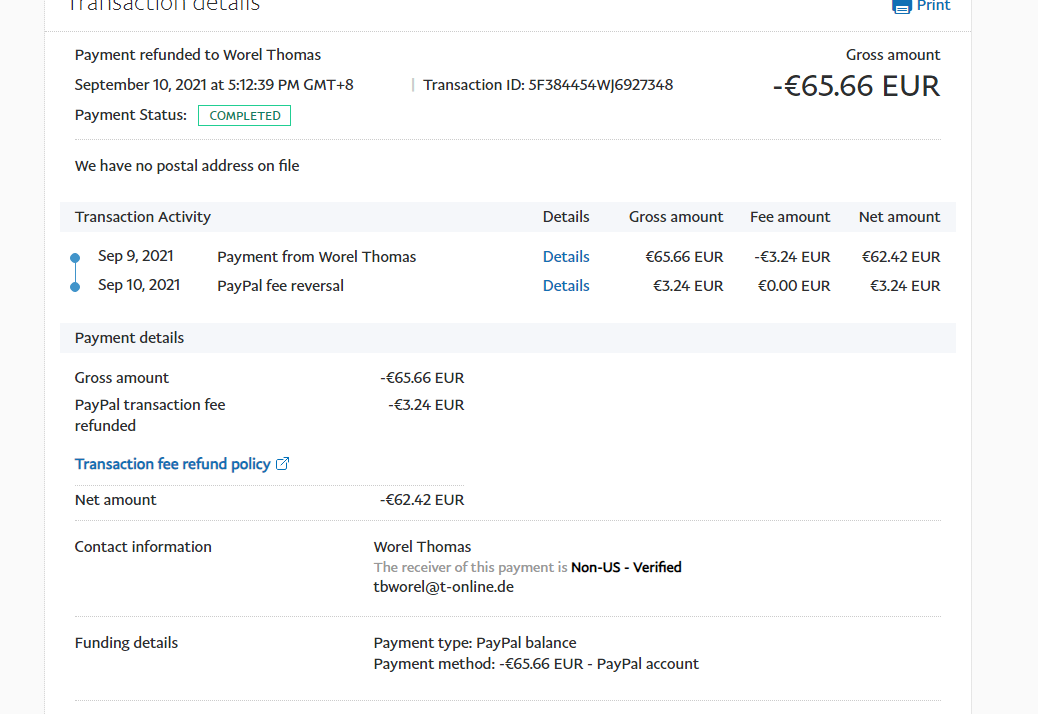Screen dimensions: 1038x714
Task: Select the Sep 10, 2021 timeline dot
Action: [x=75, y=287]
